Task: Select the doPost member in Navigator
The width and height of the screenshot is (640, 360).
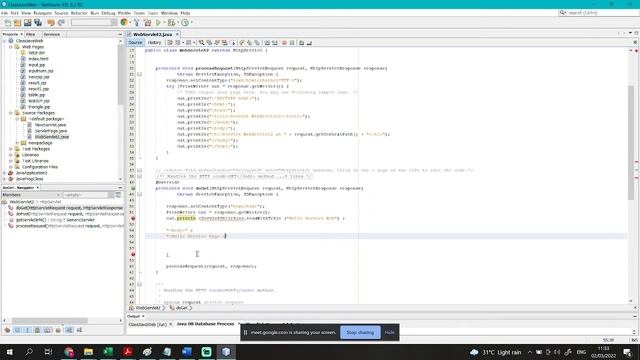Action: pyautogui.click(x=69, y=213)
